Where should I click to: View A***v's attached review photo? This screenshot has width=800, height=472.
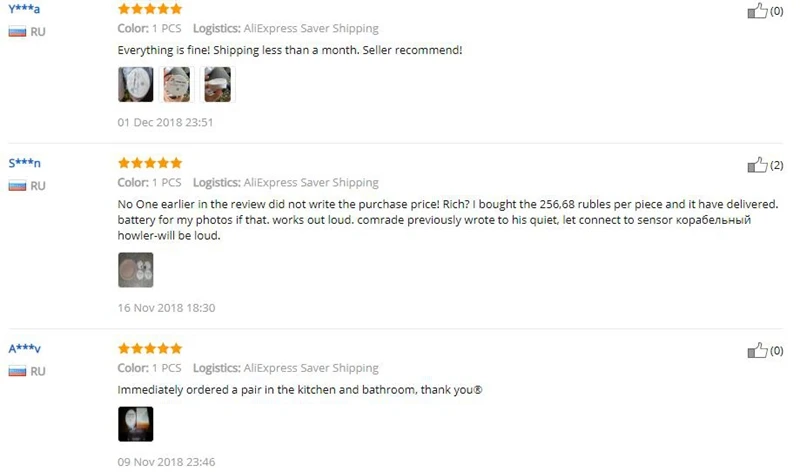click(x=136, y=424)
